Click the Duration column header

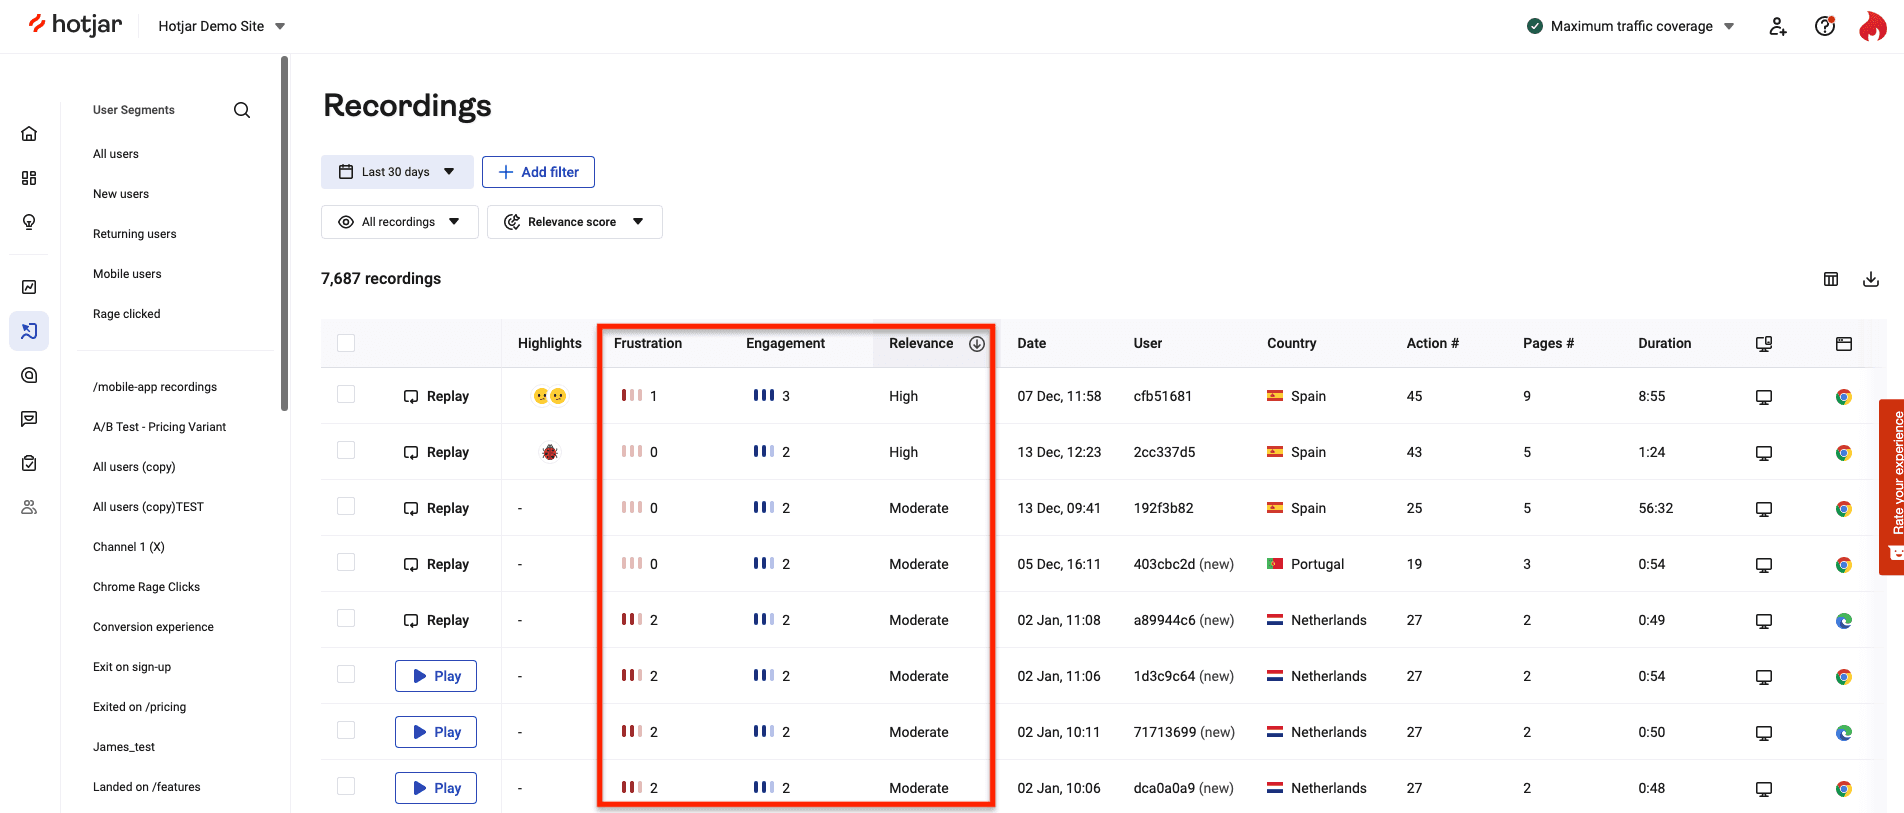(1664, 343)
